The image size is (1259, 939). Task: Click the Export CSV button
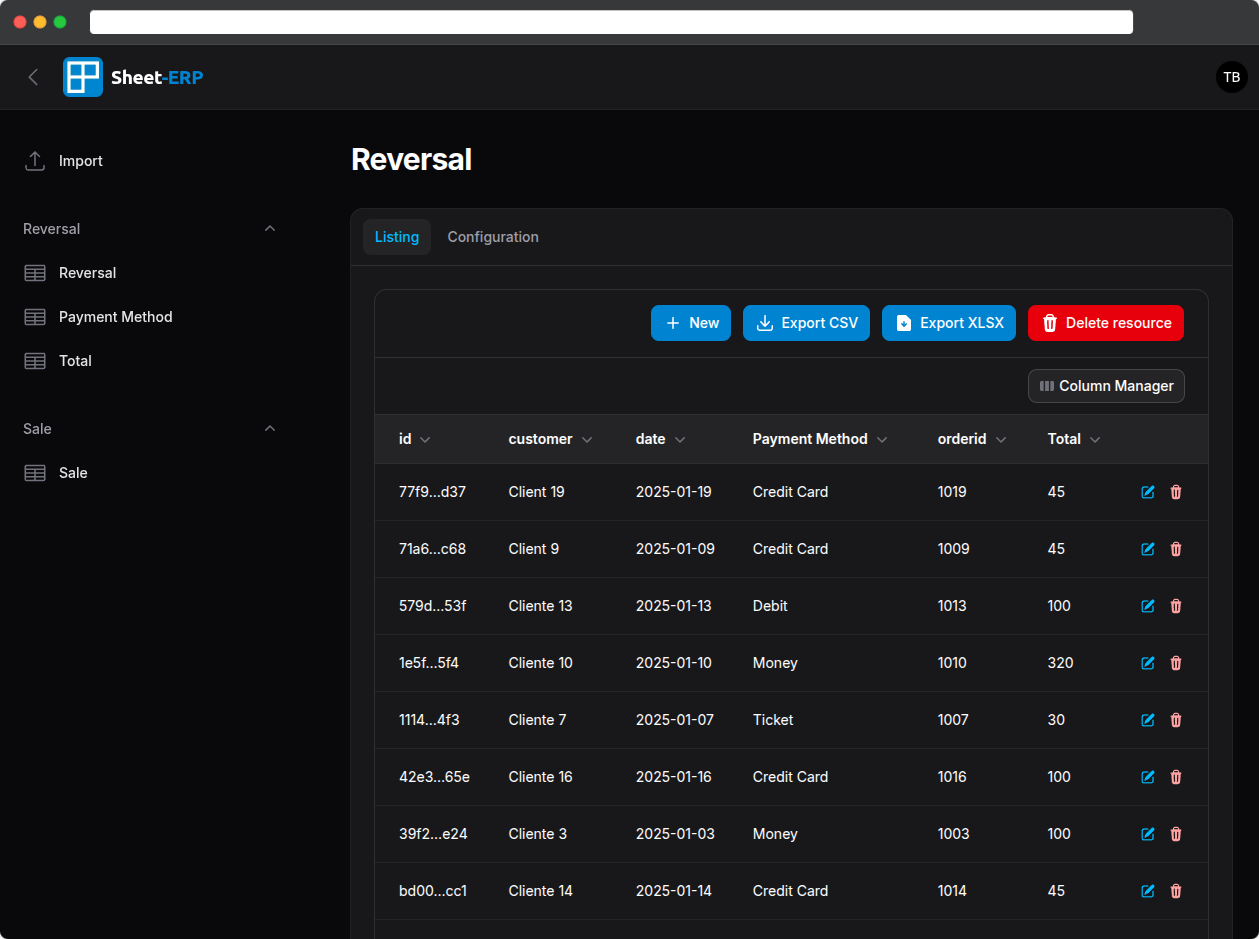pyautogui.click(x=806, y=323)
